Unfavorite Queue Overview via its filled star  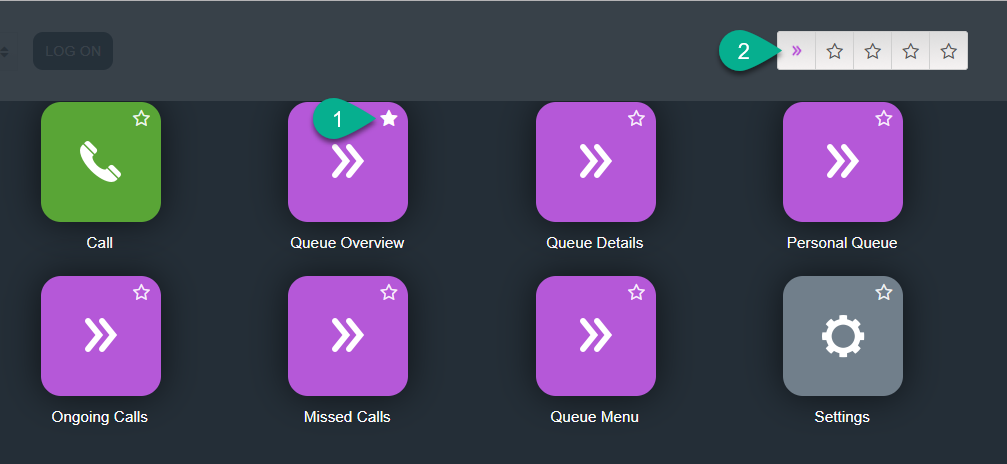(389, 118)
